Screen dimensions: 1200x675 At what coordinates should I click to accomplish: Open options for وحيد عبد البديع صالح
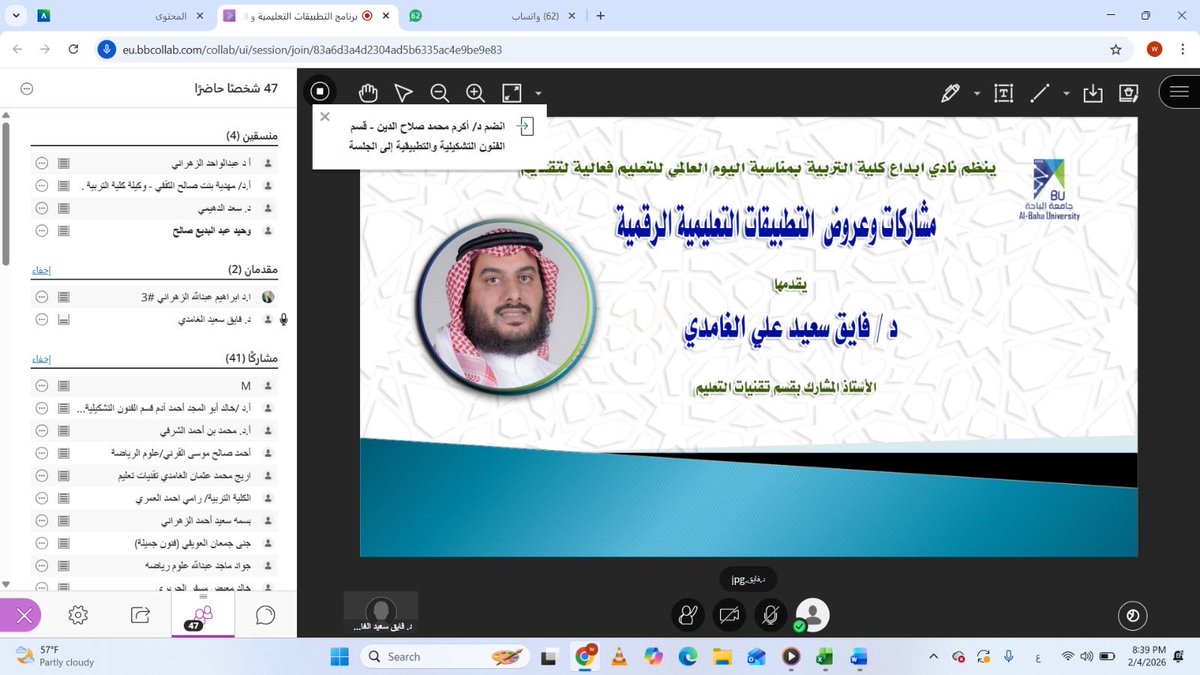41,230
